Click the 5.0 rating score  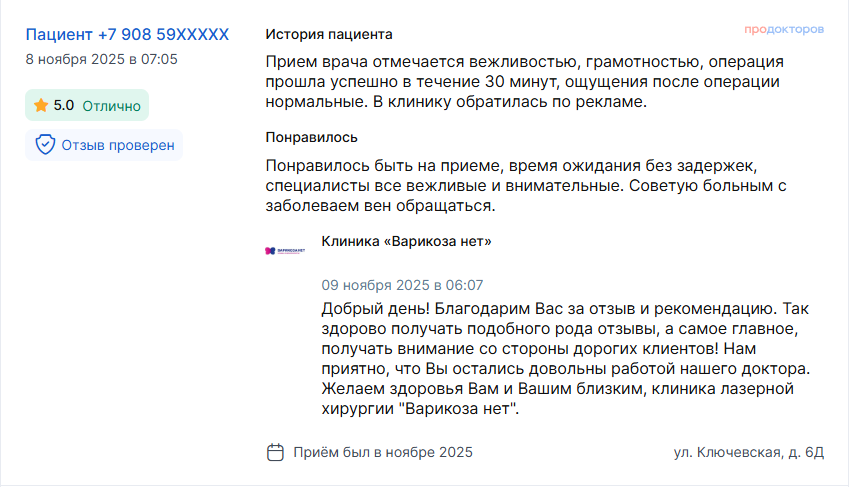64,105
